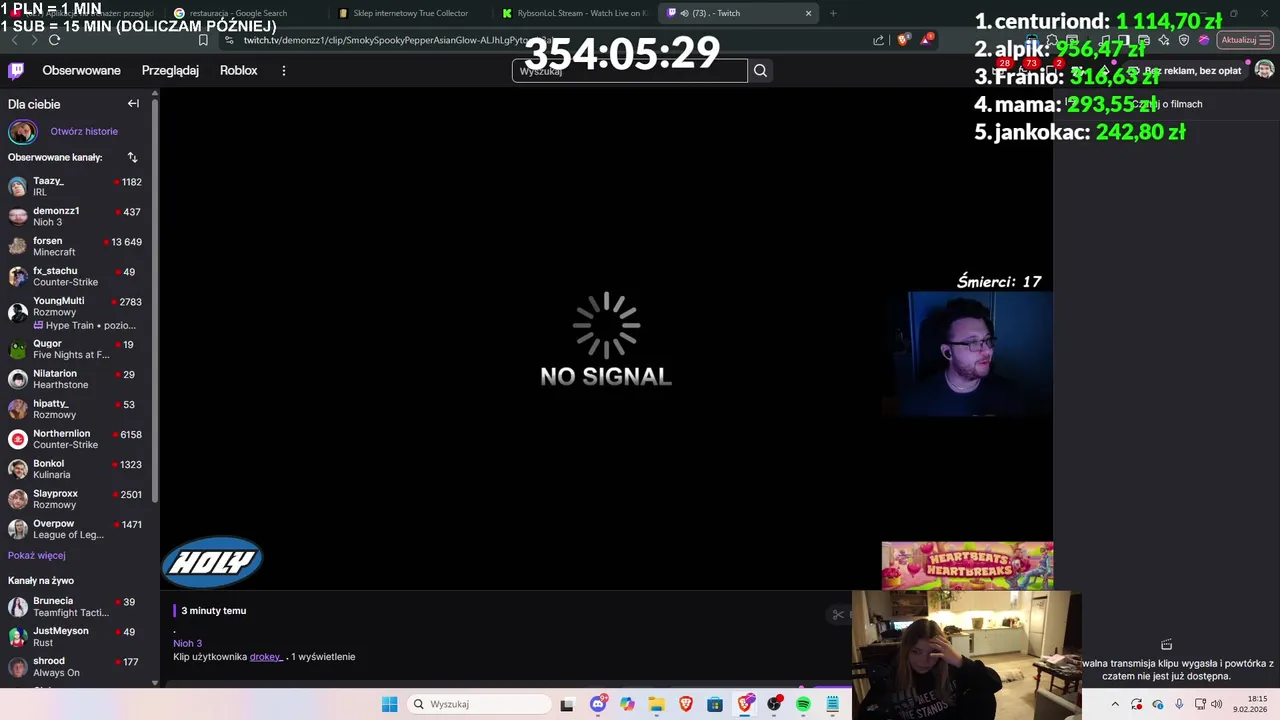Open Qugor channel in sidebar

pyautogui.click(x=76, y=349)
